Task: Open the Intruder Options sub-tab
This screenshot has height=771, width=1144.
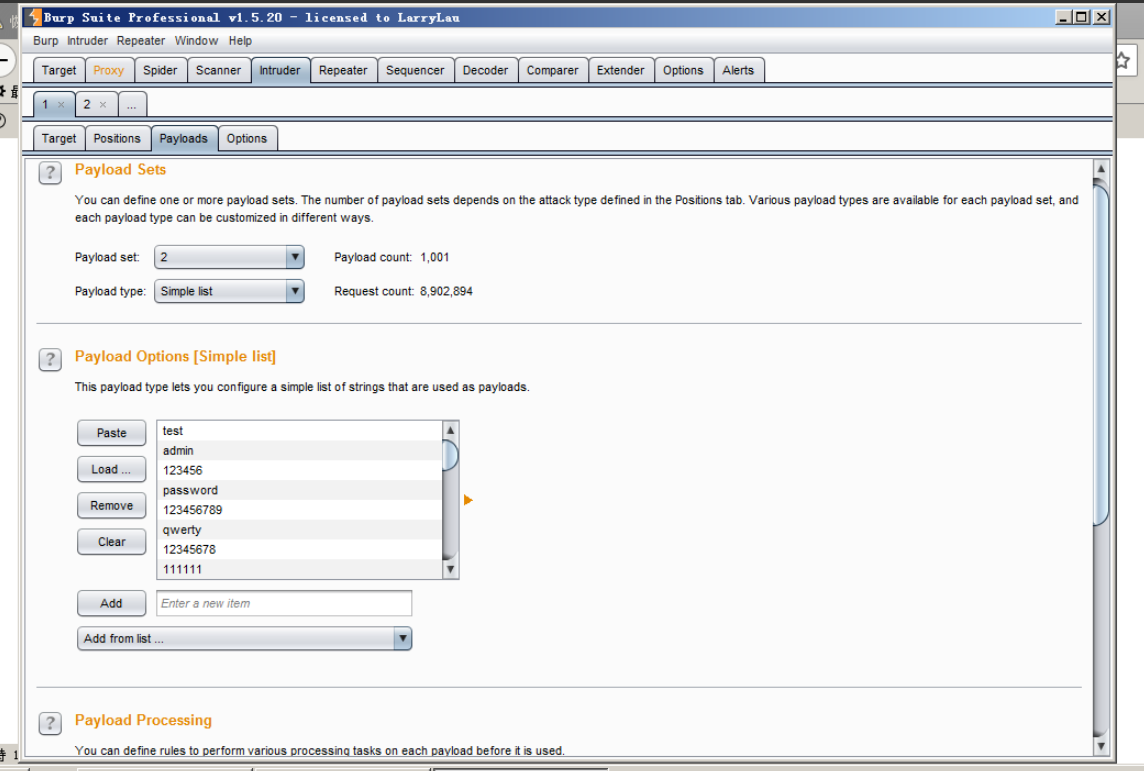Action: tap(247, 138)
